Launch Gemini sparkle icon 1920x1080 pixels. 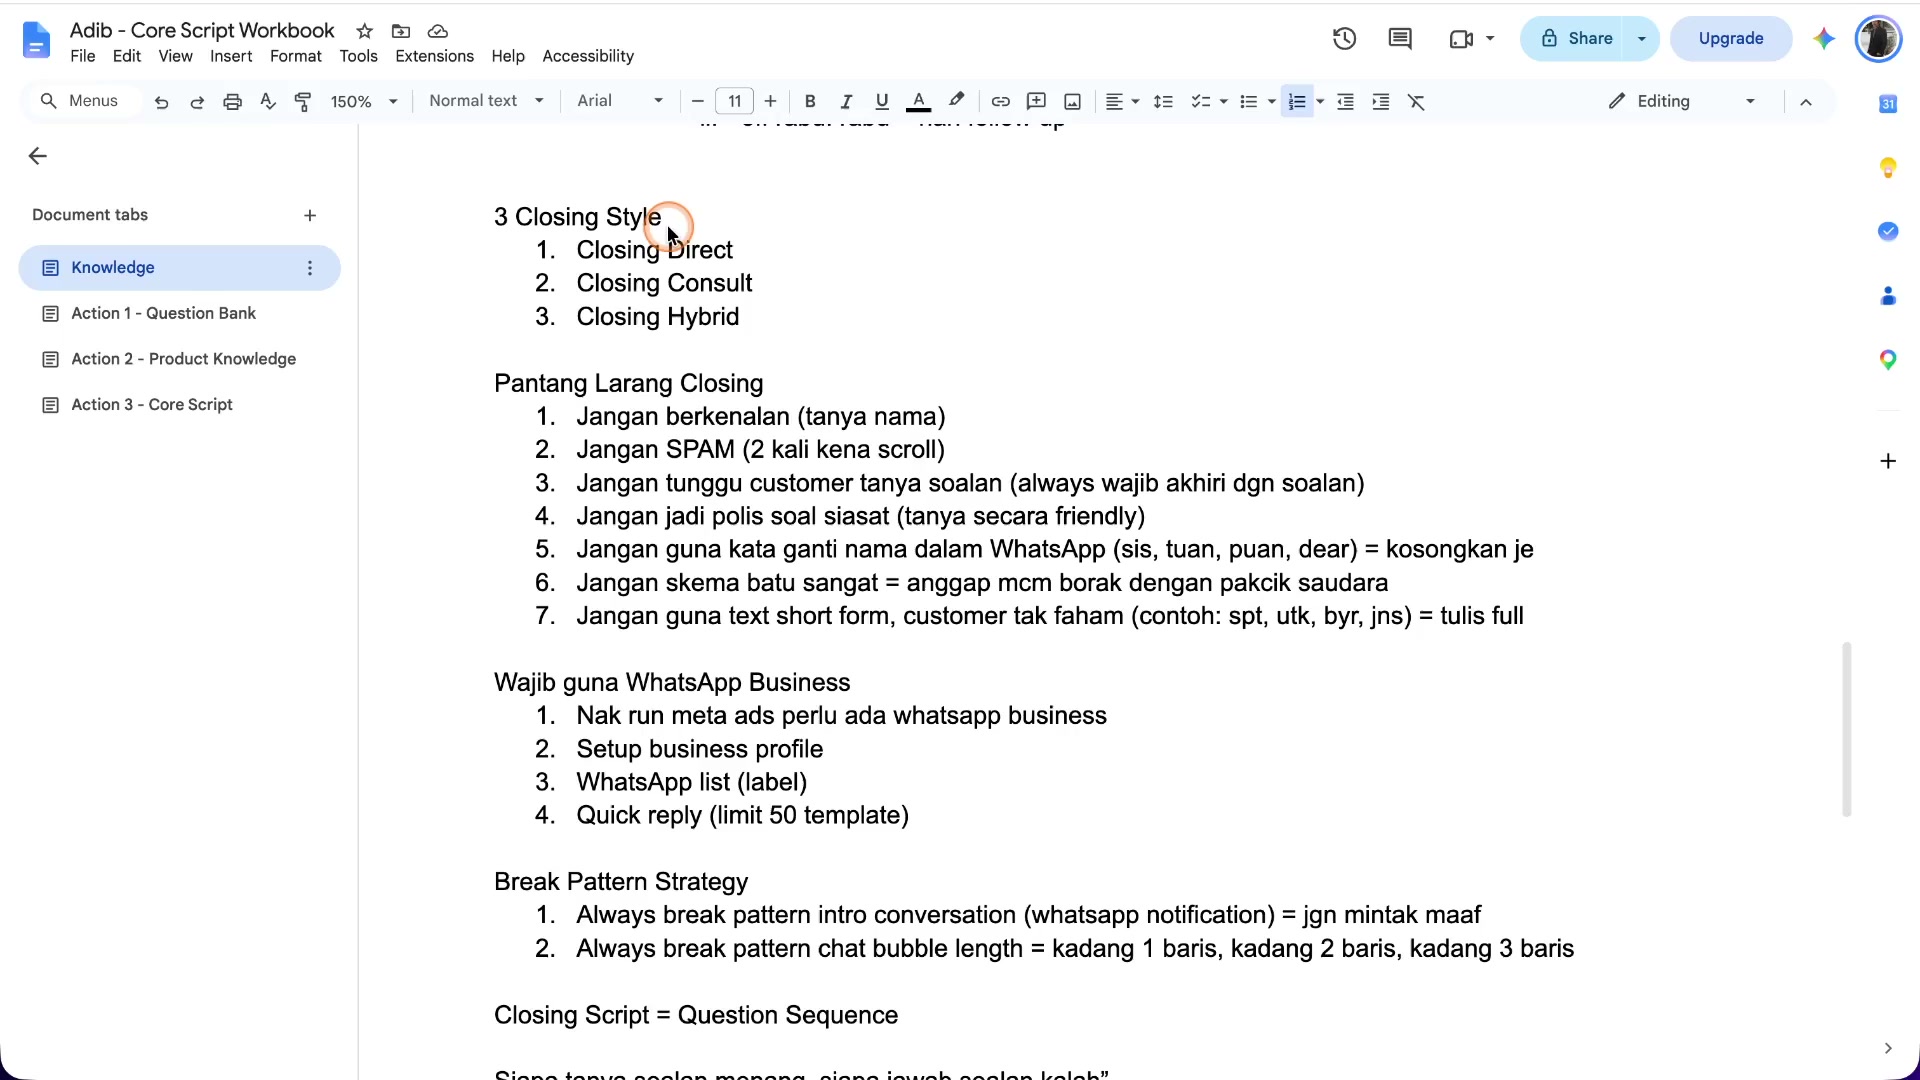click(x=1824, y=39)
